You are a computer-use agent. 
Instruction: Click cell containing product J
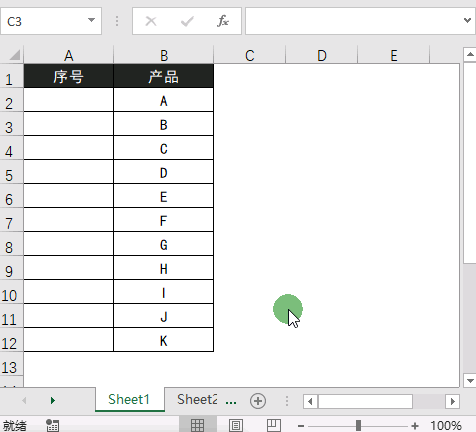coord(164,316)
